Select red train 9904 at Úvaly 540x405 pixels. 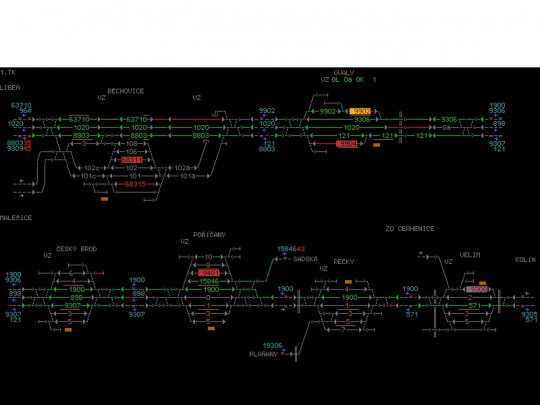pos(347,144)
